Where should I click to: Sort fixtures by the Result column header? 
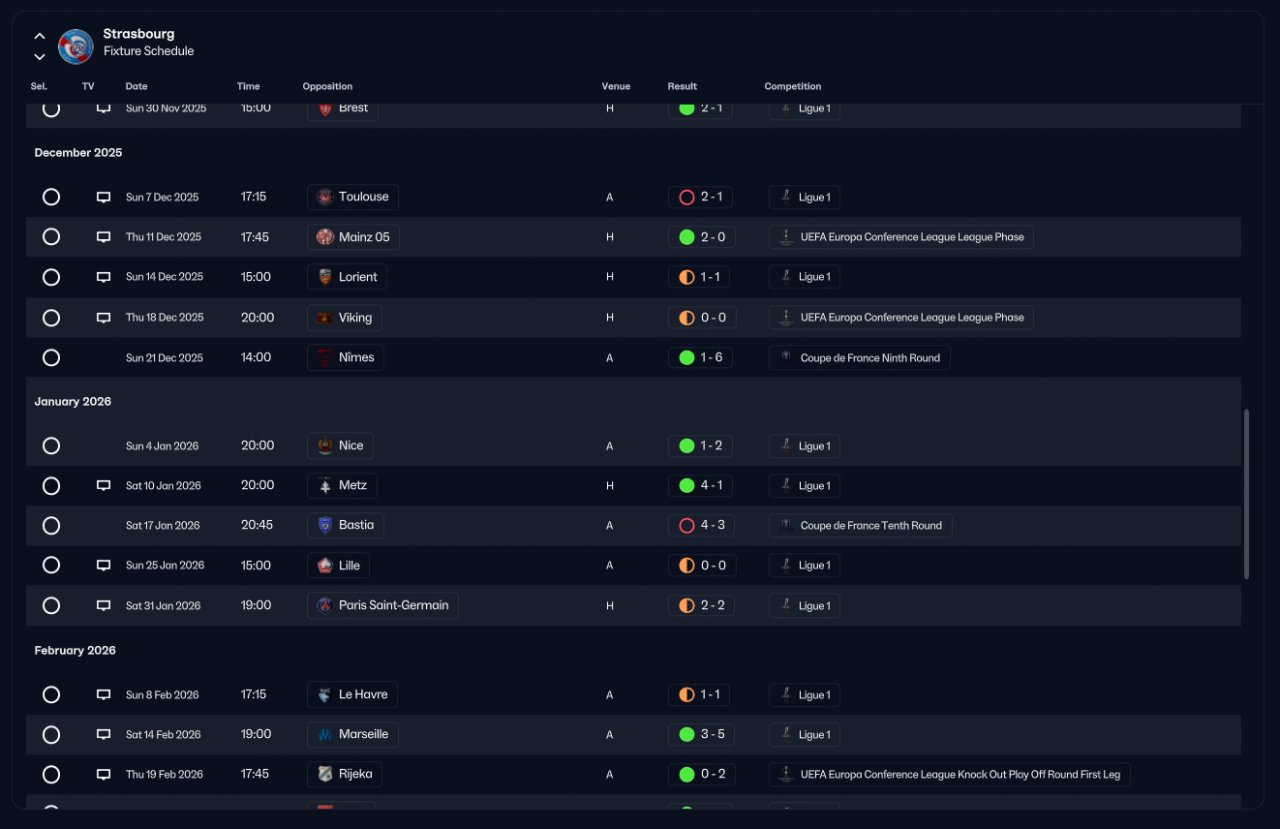[682, 86]
